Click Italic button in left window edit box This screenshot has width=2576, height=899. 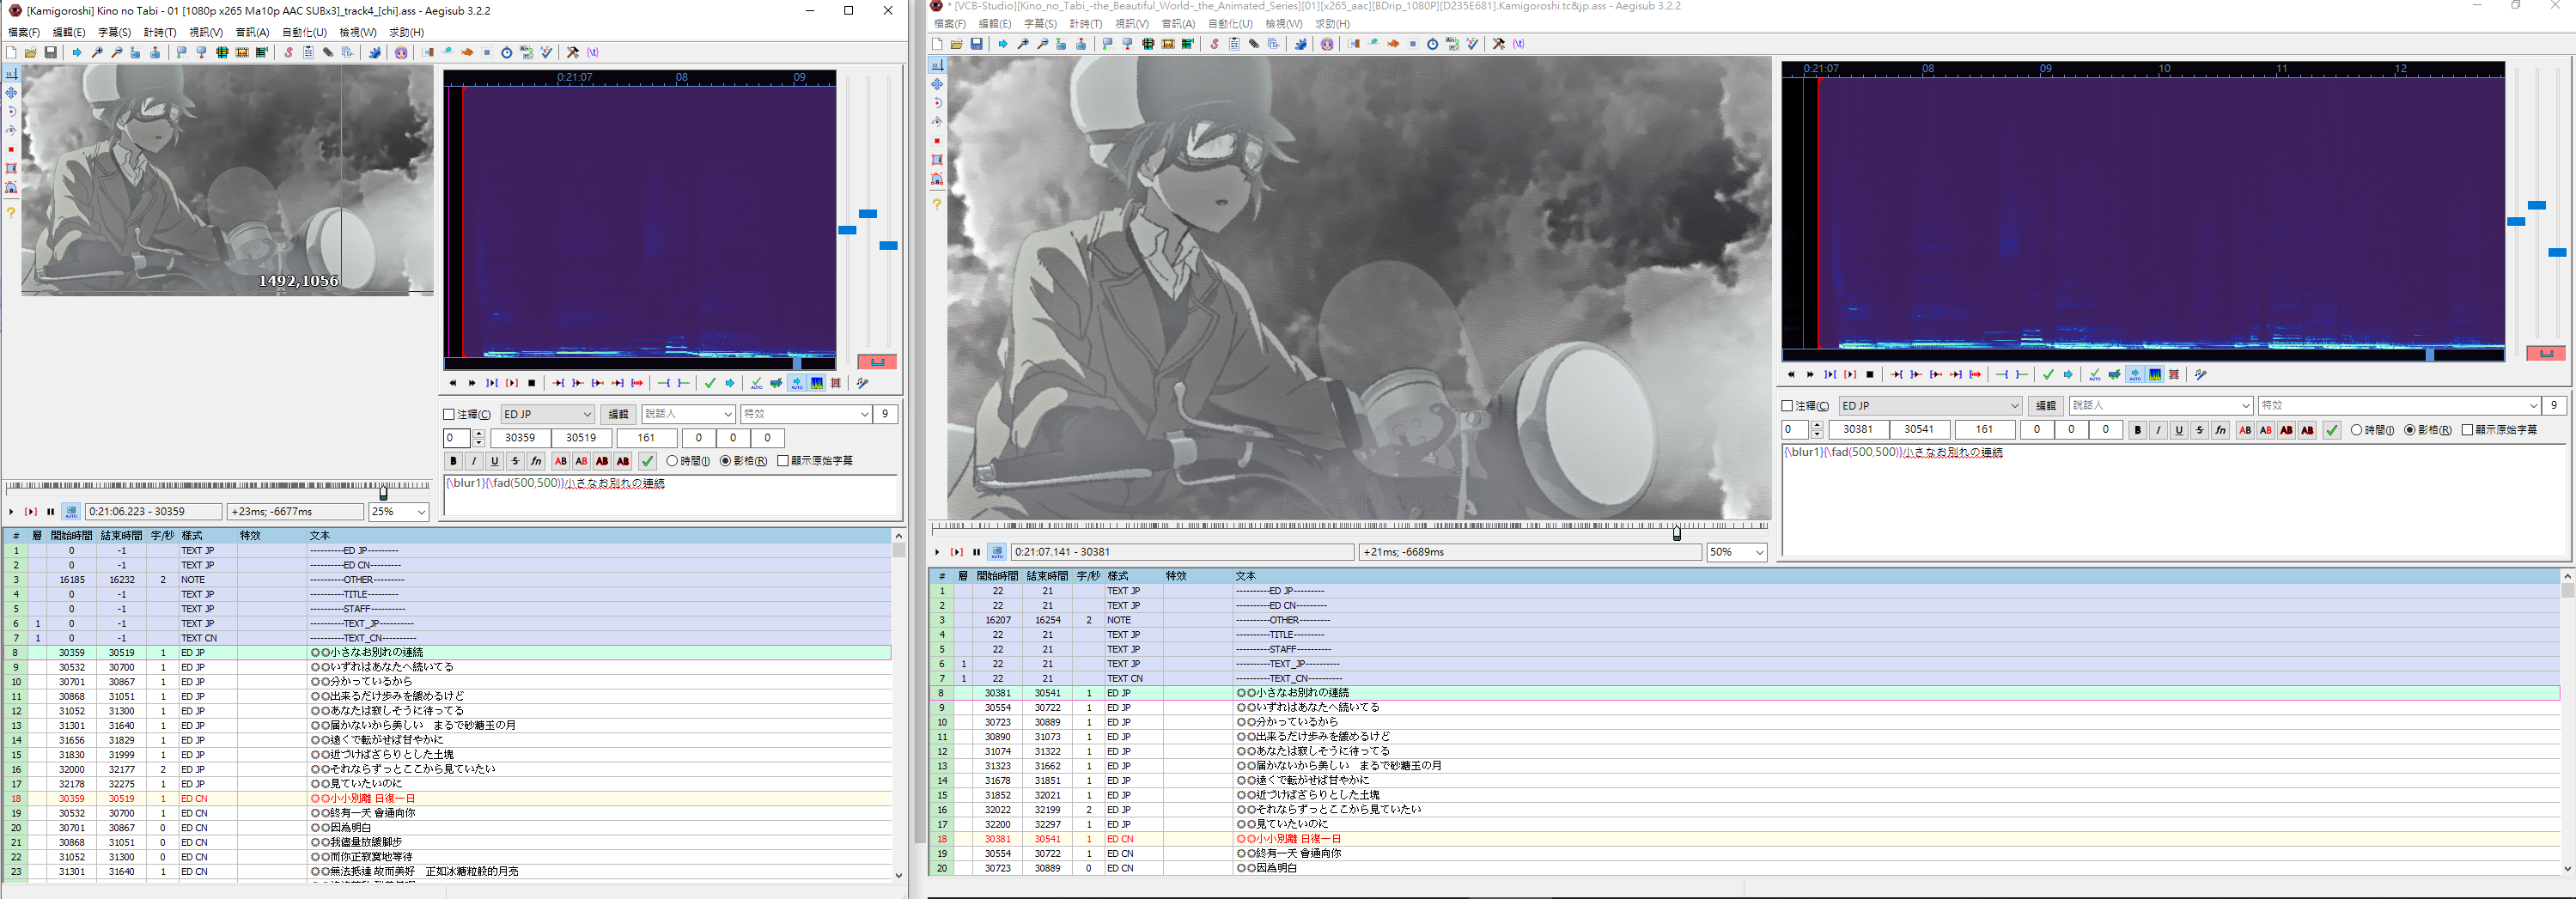(x=474, y=461)
